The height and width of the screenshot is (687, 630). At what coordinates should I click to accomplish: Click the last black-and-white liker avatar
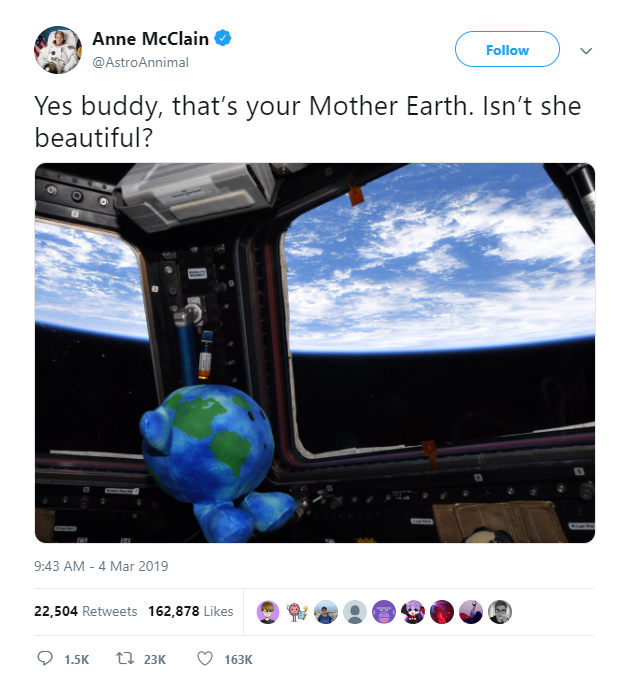point(500,612)
